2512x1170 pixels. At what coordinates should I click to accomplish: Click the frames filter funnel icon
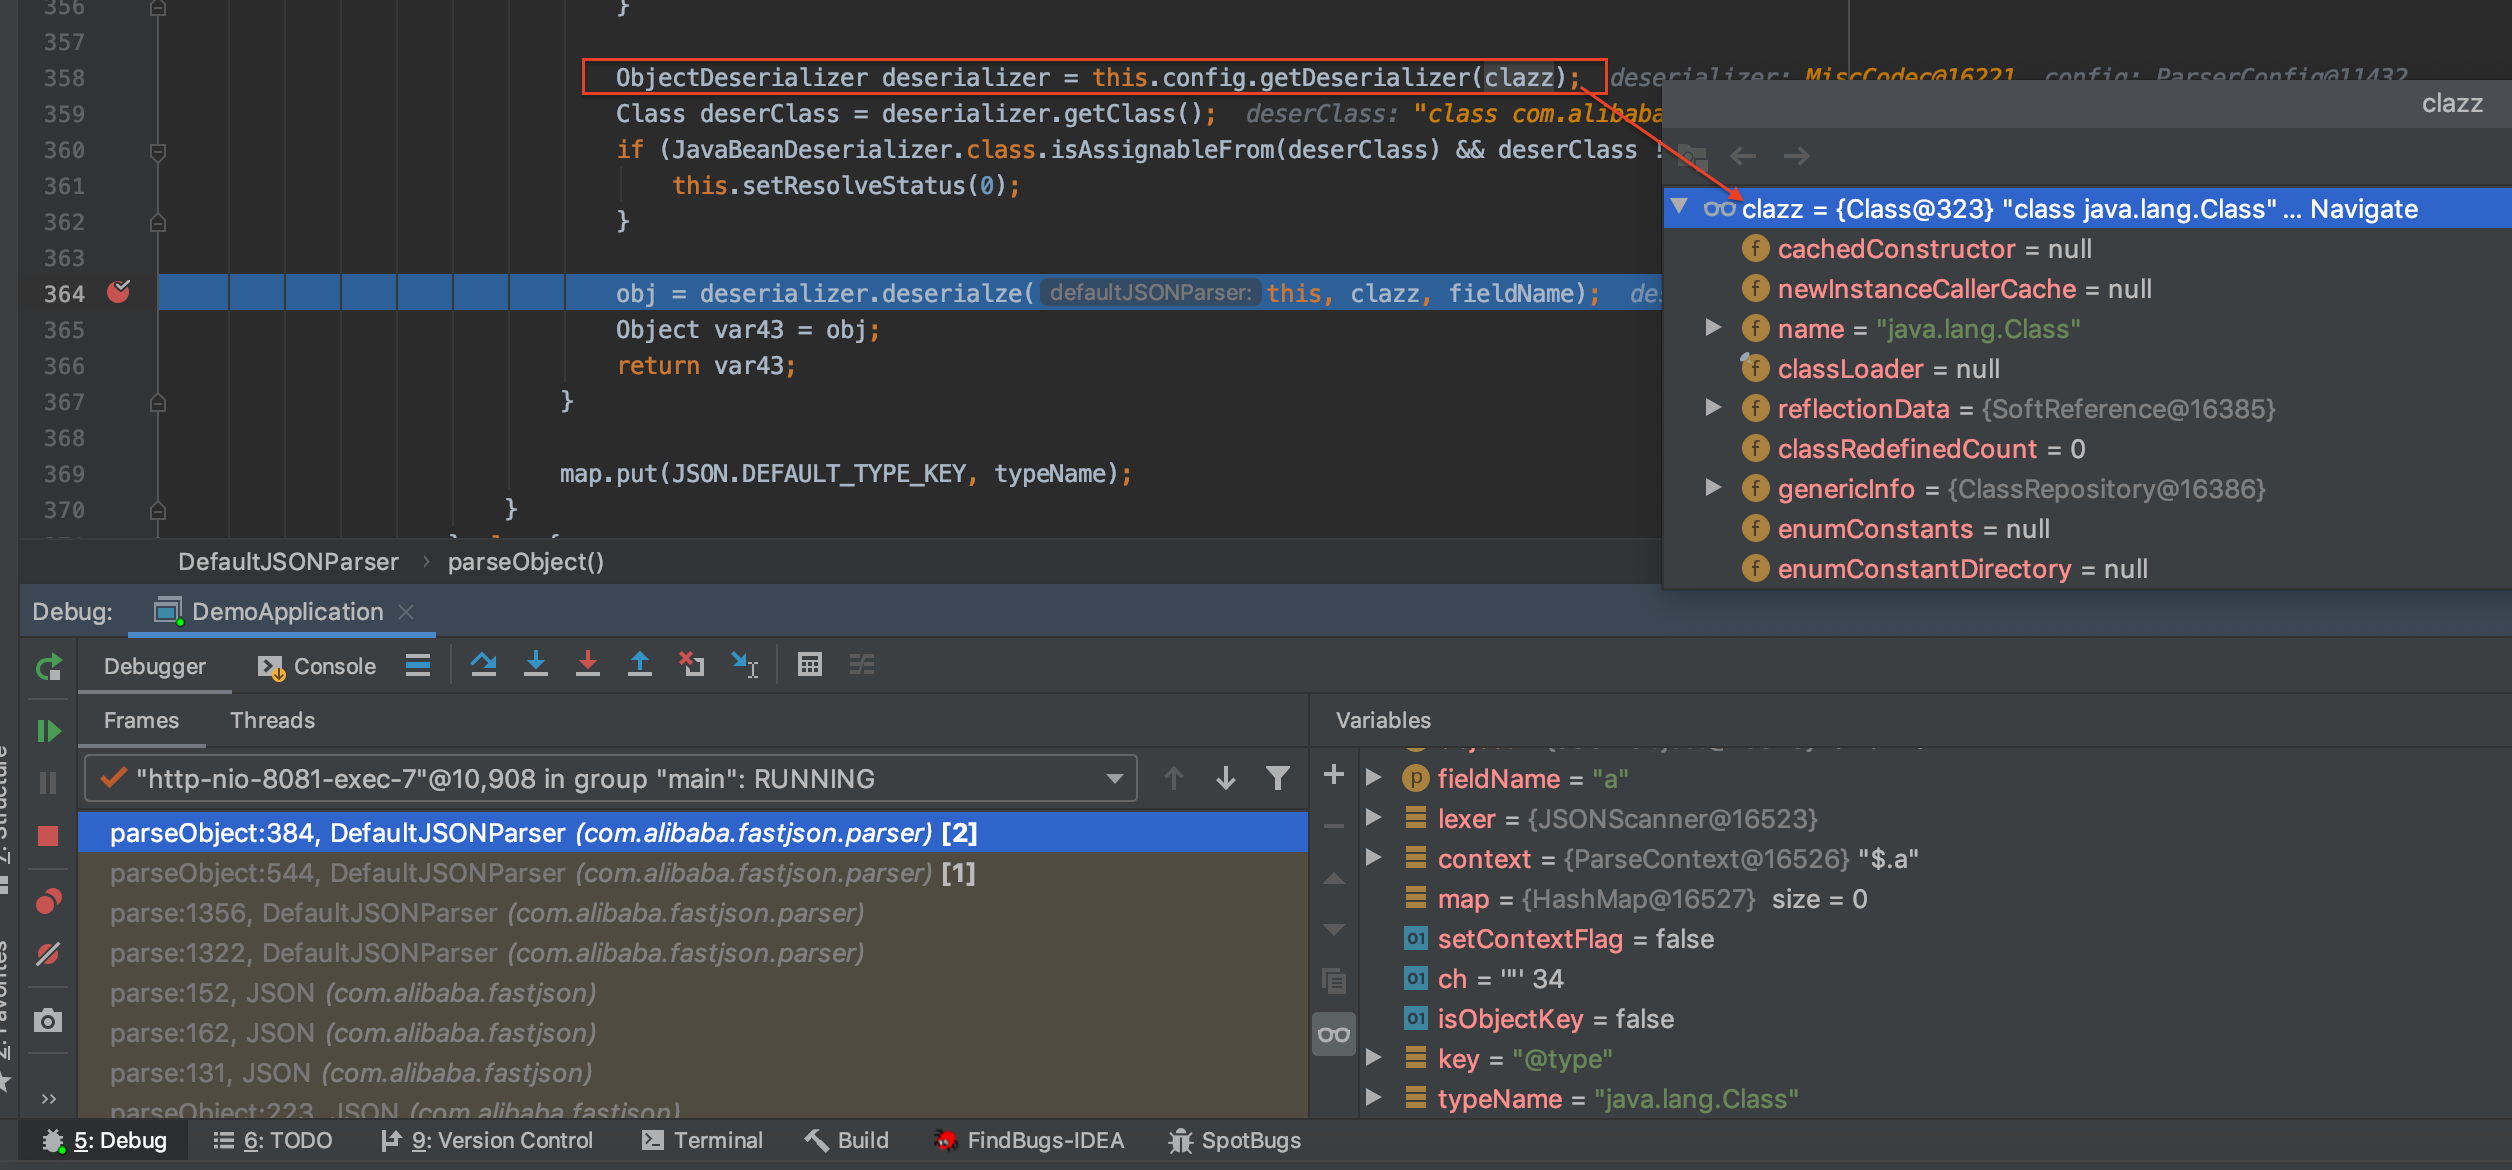1278,778
